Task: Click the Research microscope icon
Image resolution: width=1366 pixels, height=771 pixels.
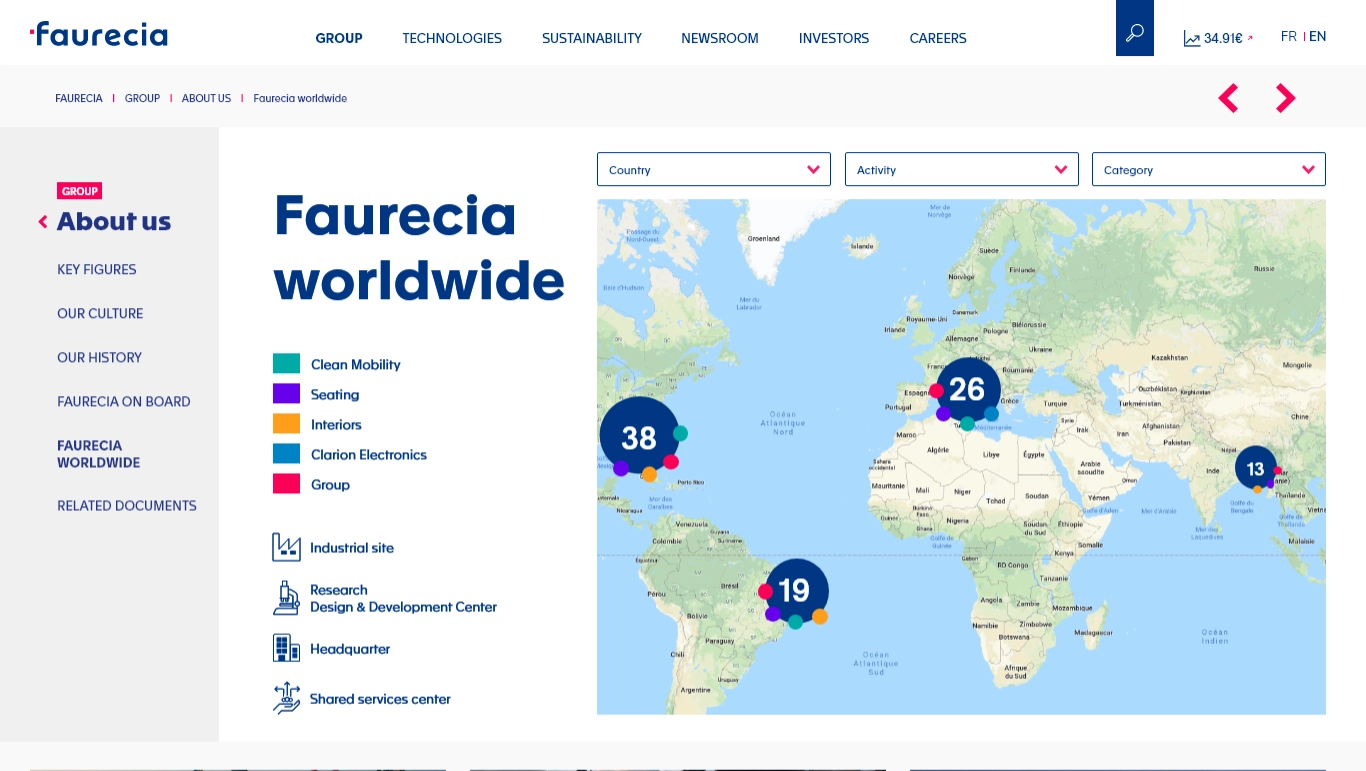Action: (286, 598)
